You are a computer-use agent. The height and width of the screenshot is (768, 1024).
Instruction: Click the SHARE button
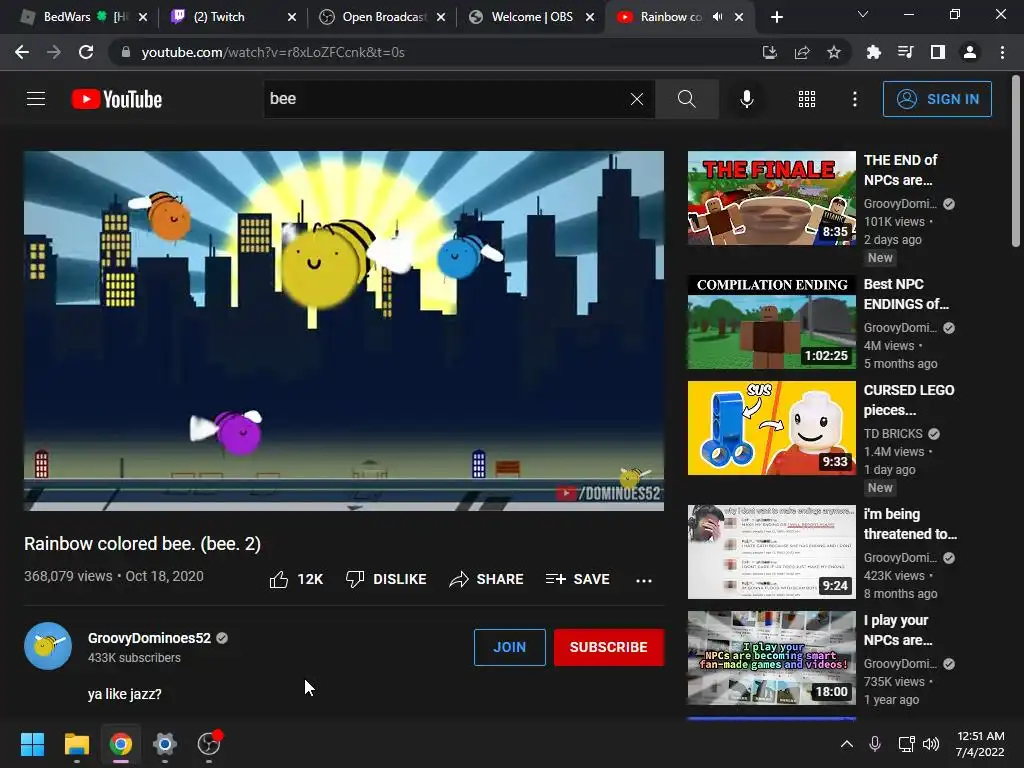(x=487, y=579)
